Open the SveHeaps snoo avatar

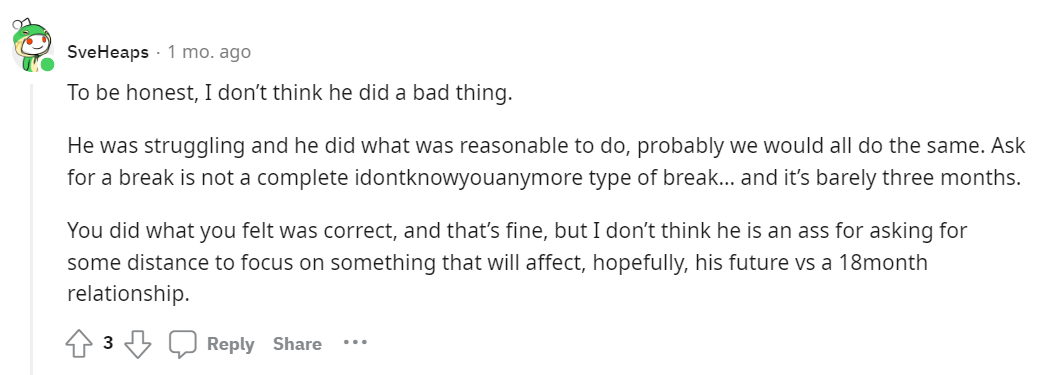point(32,46)
